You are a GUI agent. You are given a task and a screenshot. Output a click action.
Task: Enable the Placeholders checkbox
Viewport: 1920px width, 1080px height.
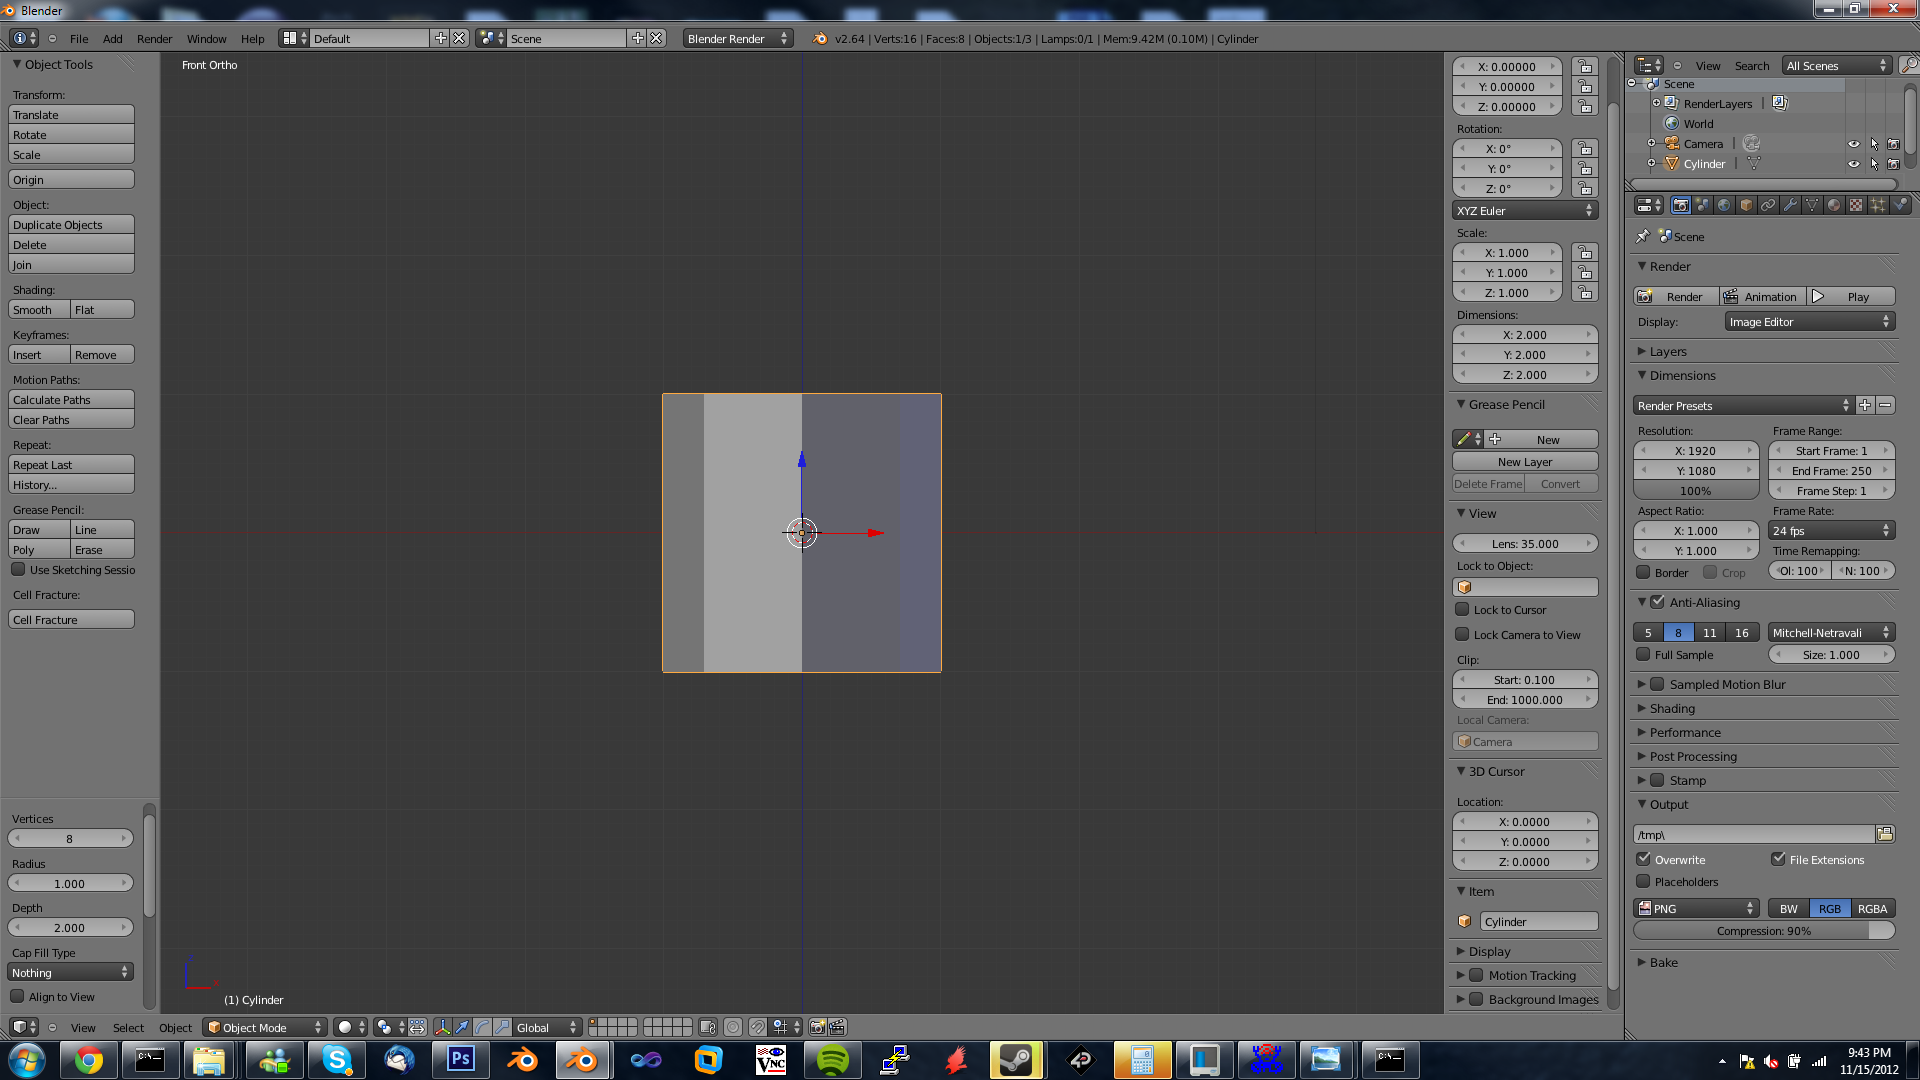click(1643, 881)
